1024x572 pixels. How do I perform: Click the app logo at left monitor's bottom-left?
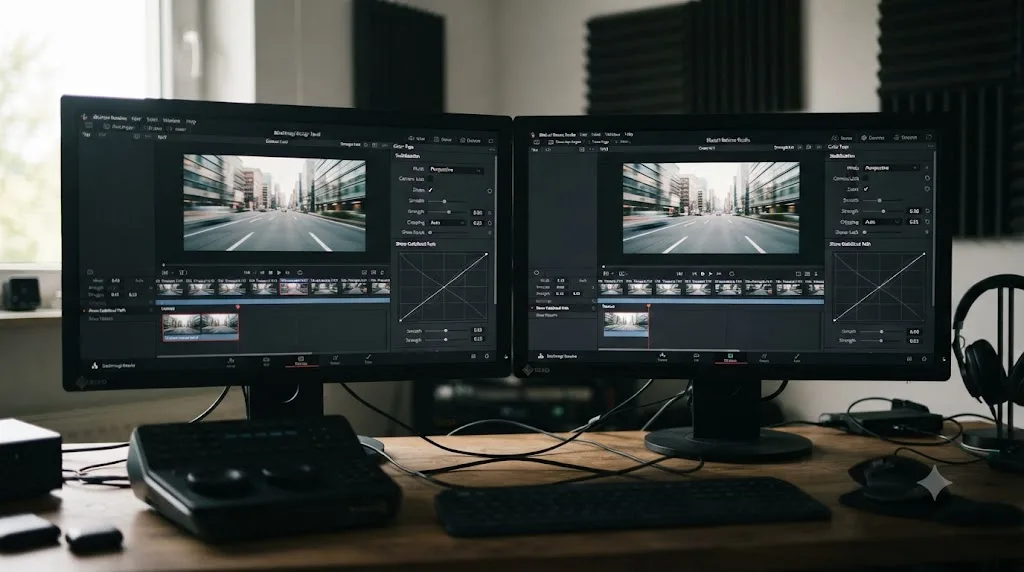[95, 366]
